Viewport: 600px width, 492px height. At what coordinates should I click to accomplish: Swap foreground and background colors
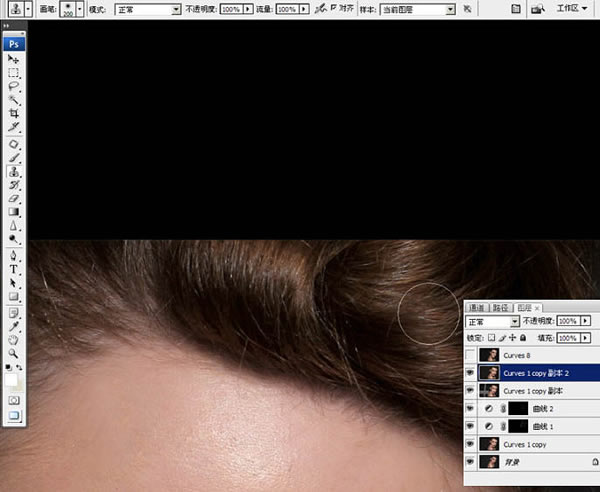coord(19,367)
